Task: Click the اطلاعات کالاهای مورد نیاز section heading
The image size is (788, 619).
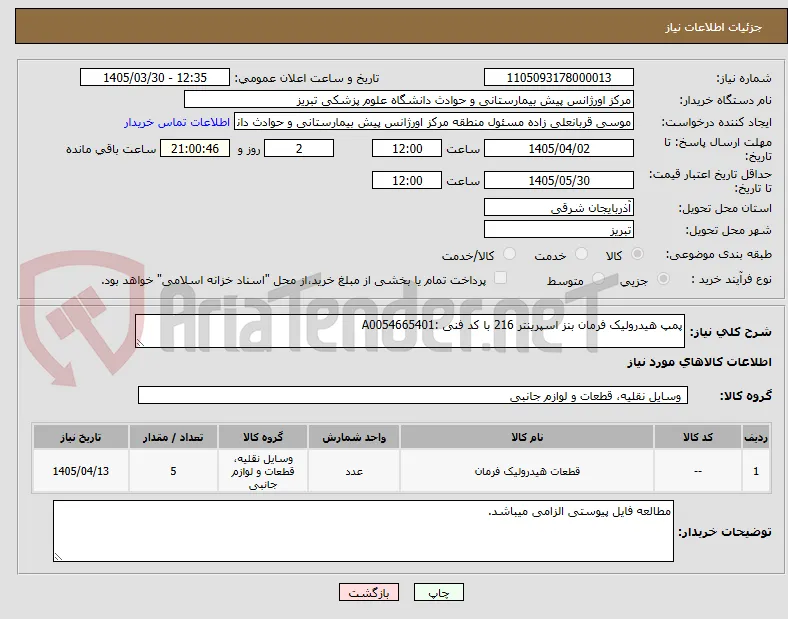Action: [699, 362]
